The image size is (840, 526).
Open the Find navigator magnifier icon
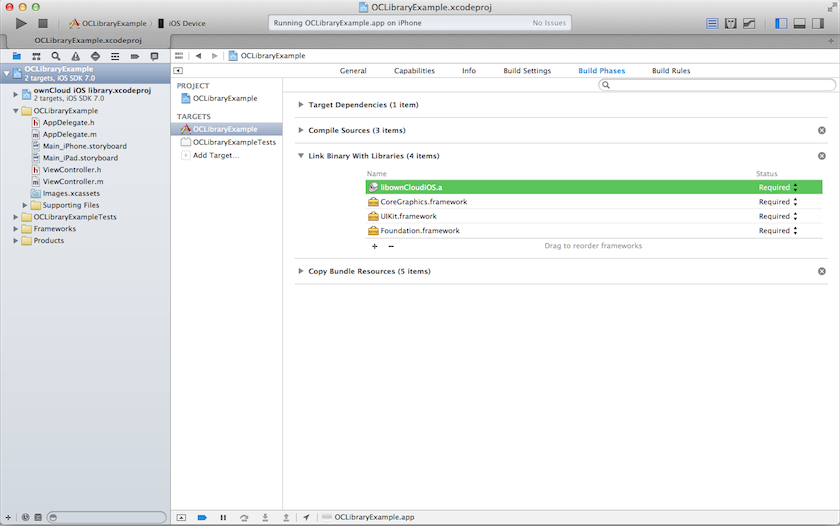[x=56, y=56]
